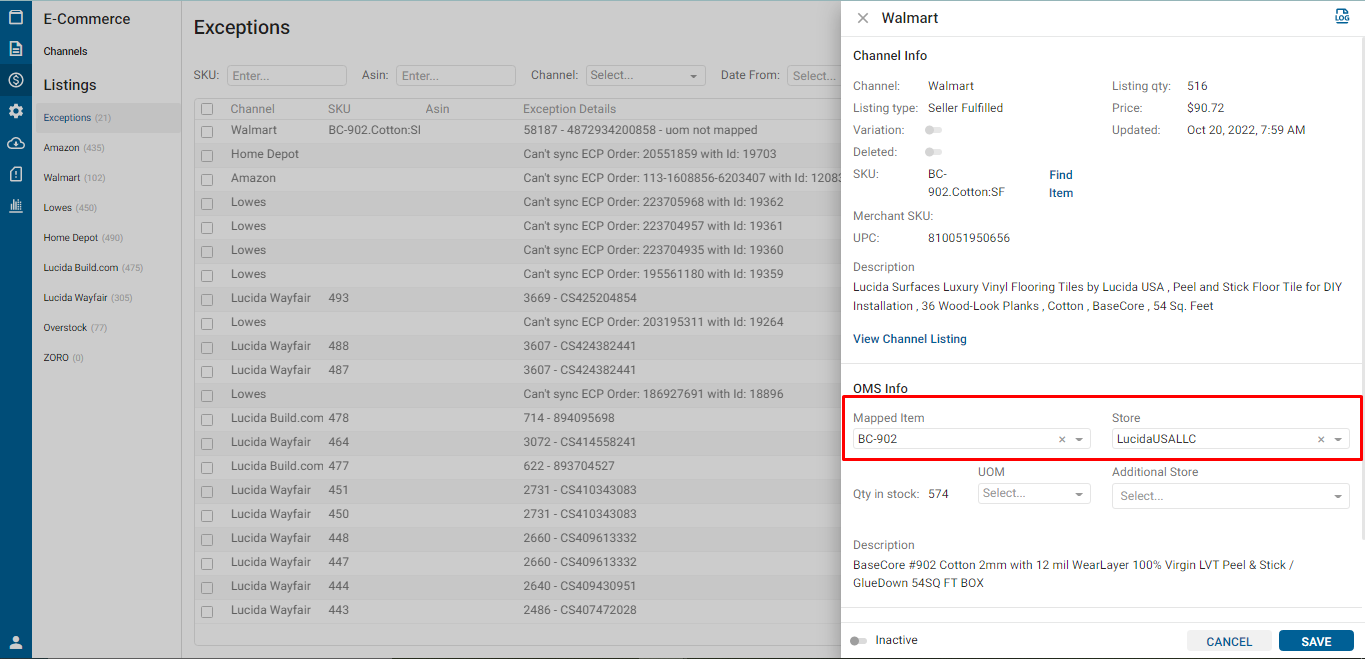
Task: Expand the Mapped Item dropdown arrow
Action: tap(1079, 439)
